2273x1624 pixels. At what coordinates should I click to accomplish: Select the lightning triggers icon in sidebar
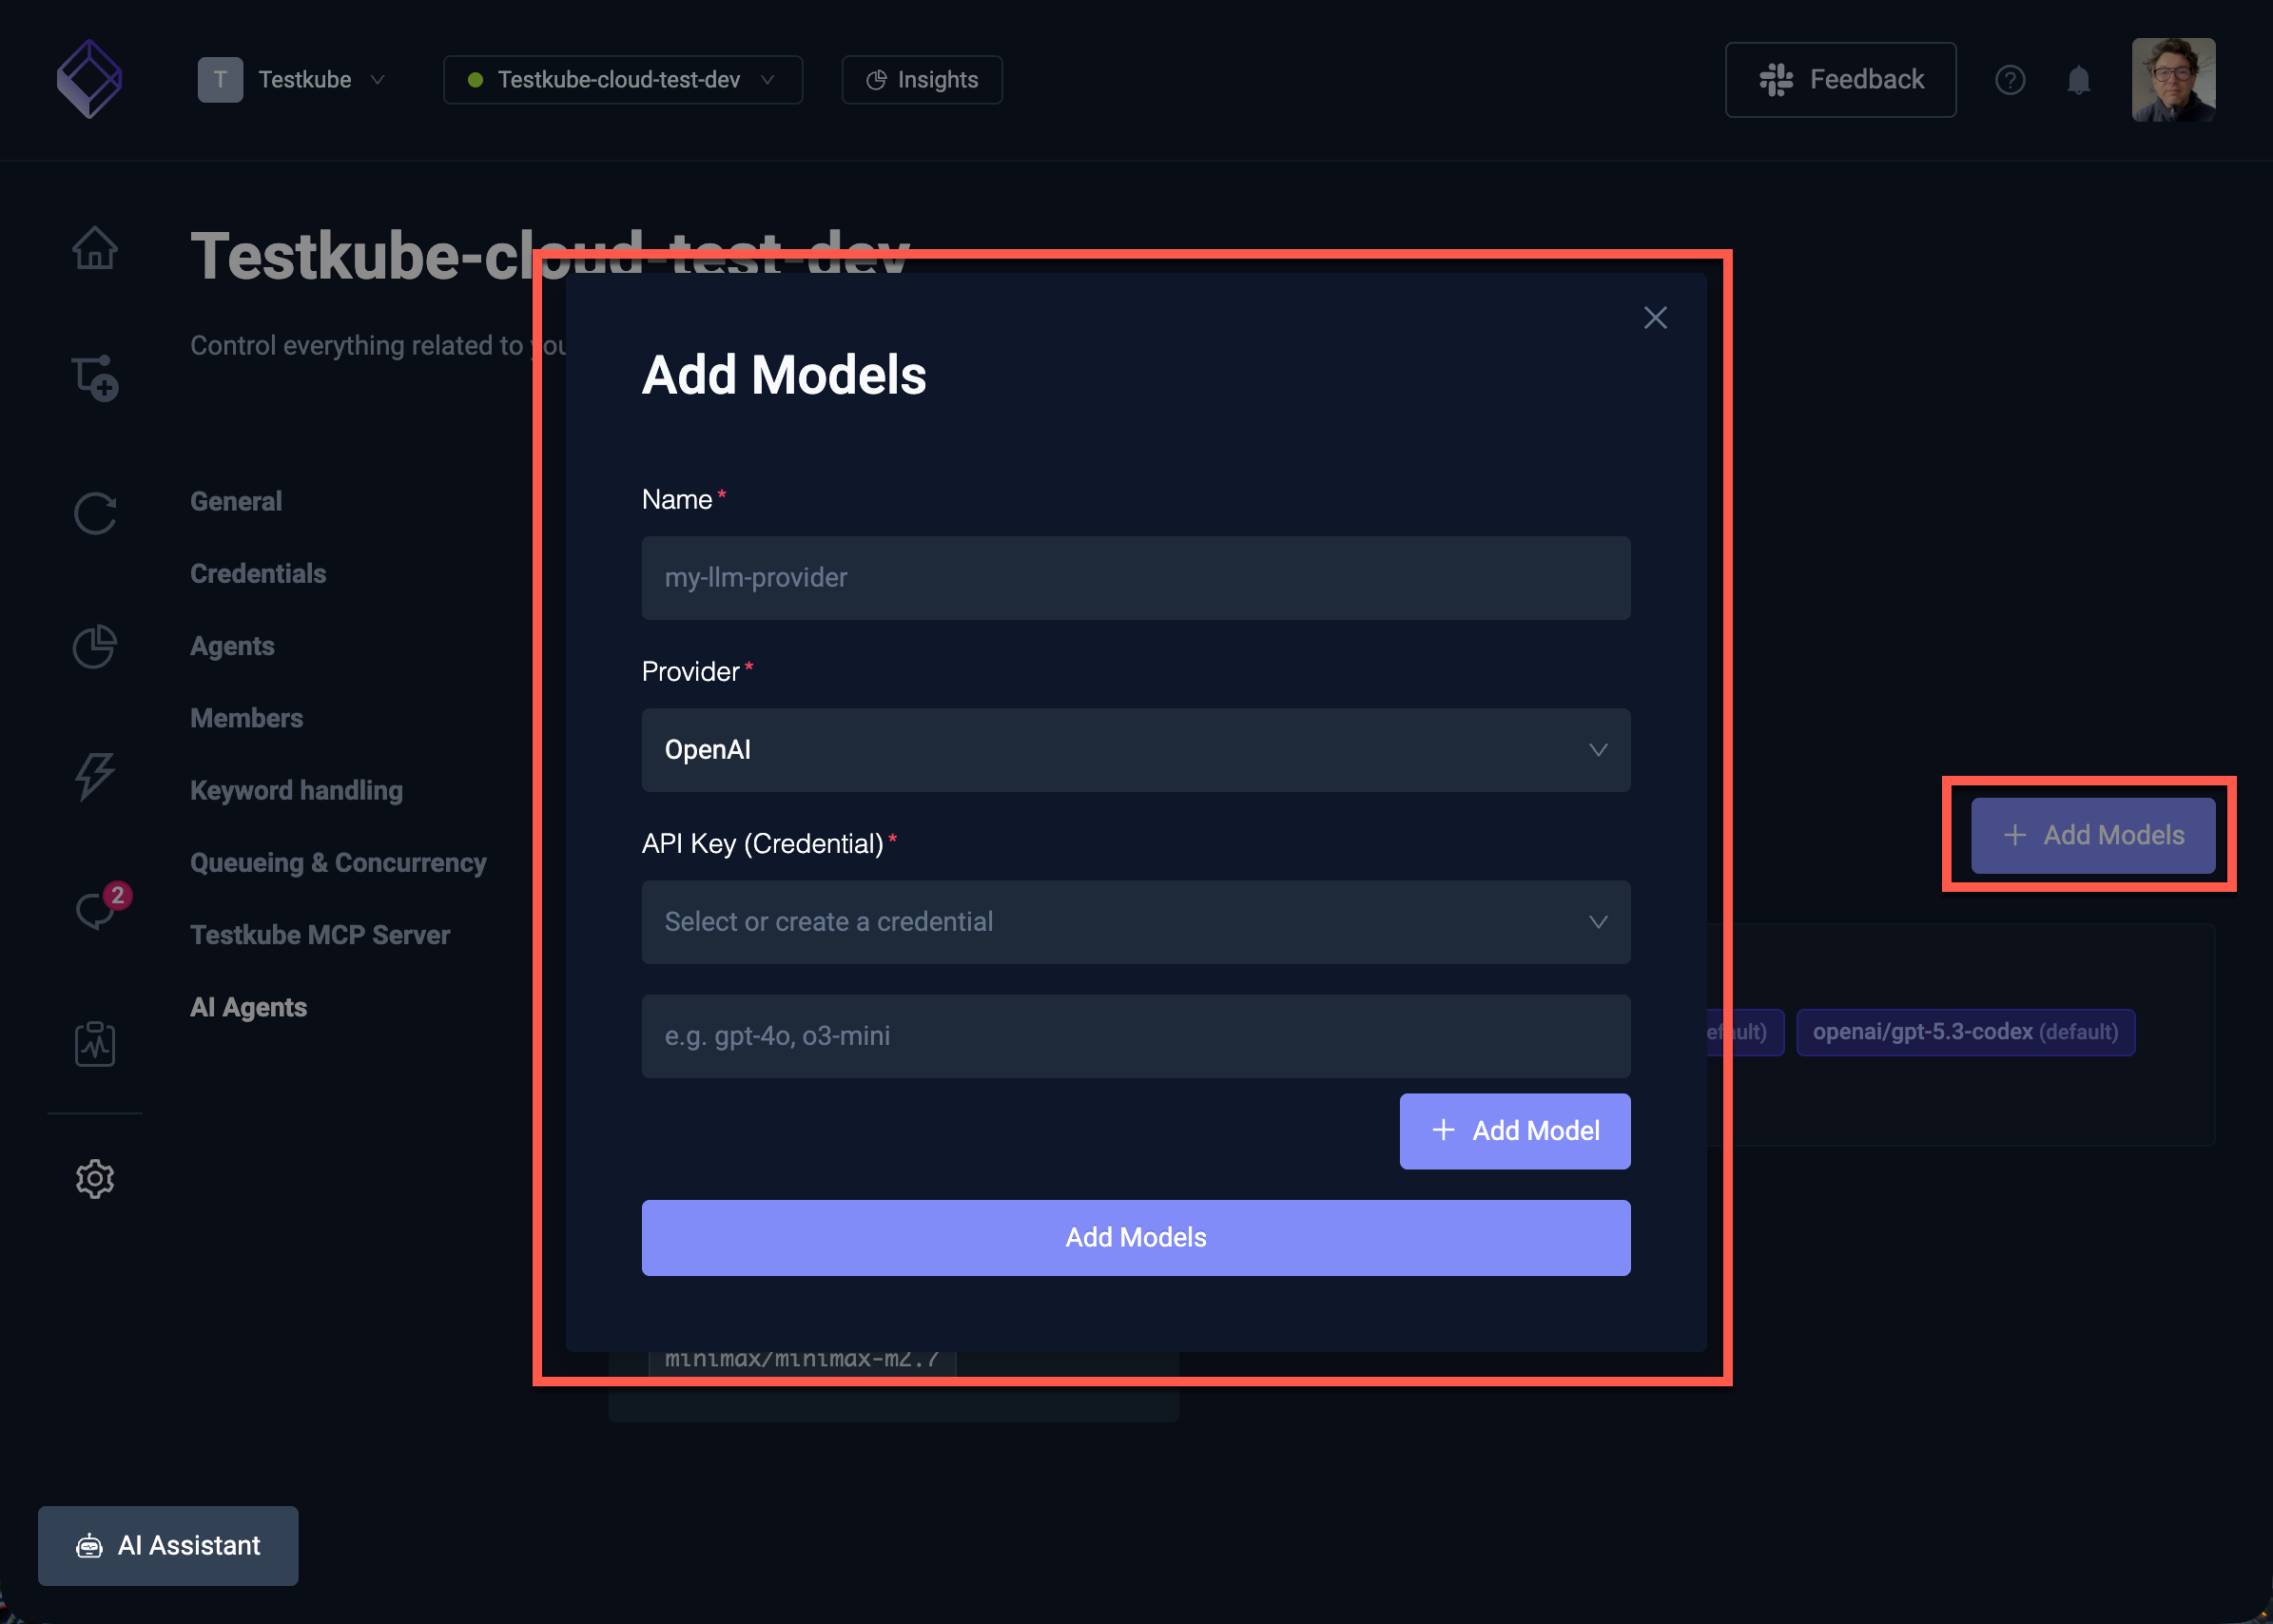[95, 776]
